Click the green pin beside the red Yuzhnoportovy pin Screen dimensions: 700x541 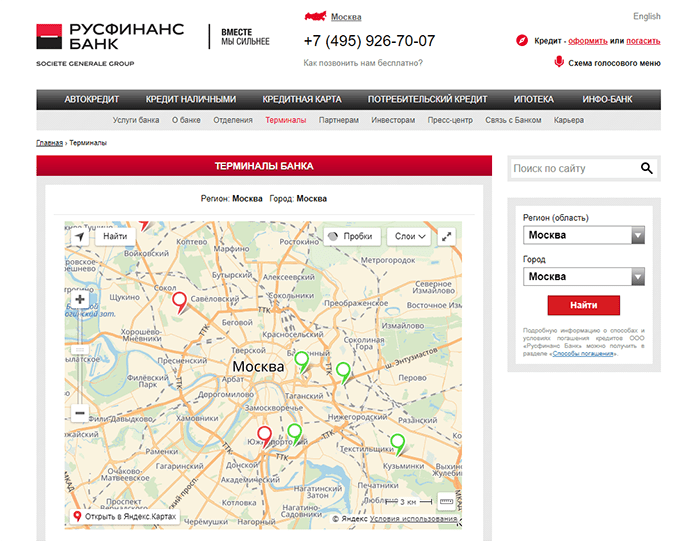[294, 433]
